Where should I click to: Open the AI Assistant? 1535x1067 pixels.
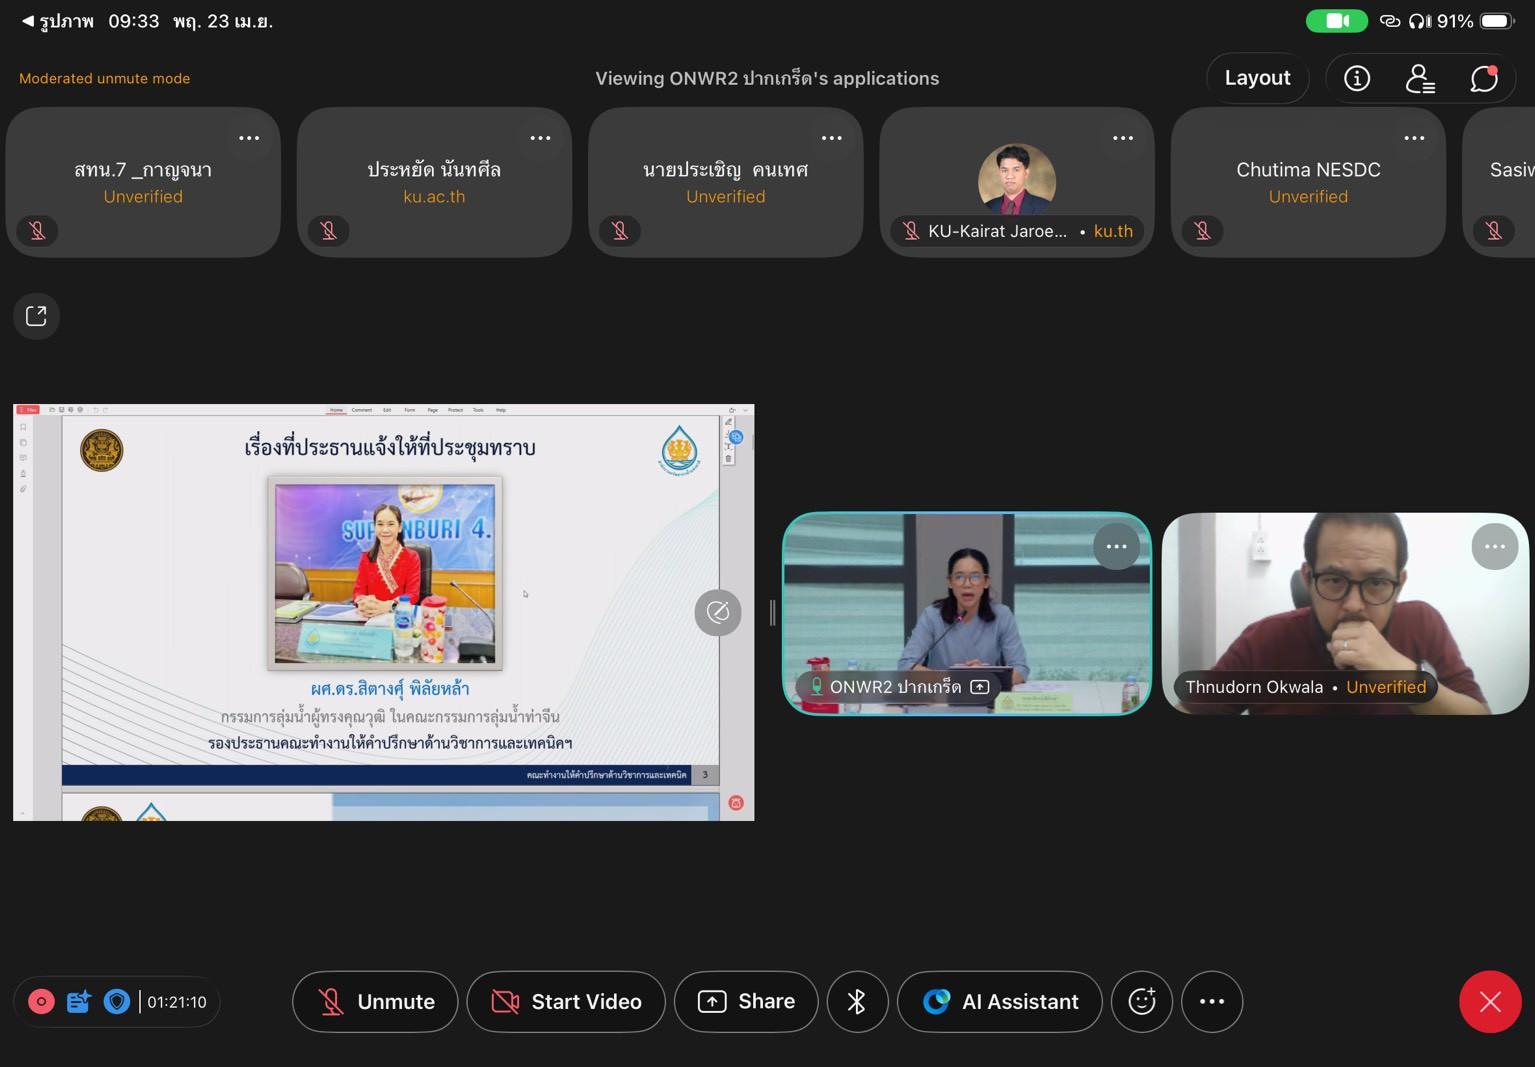tap(1000, 1001)
